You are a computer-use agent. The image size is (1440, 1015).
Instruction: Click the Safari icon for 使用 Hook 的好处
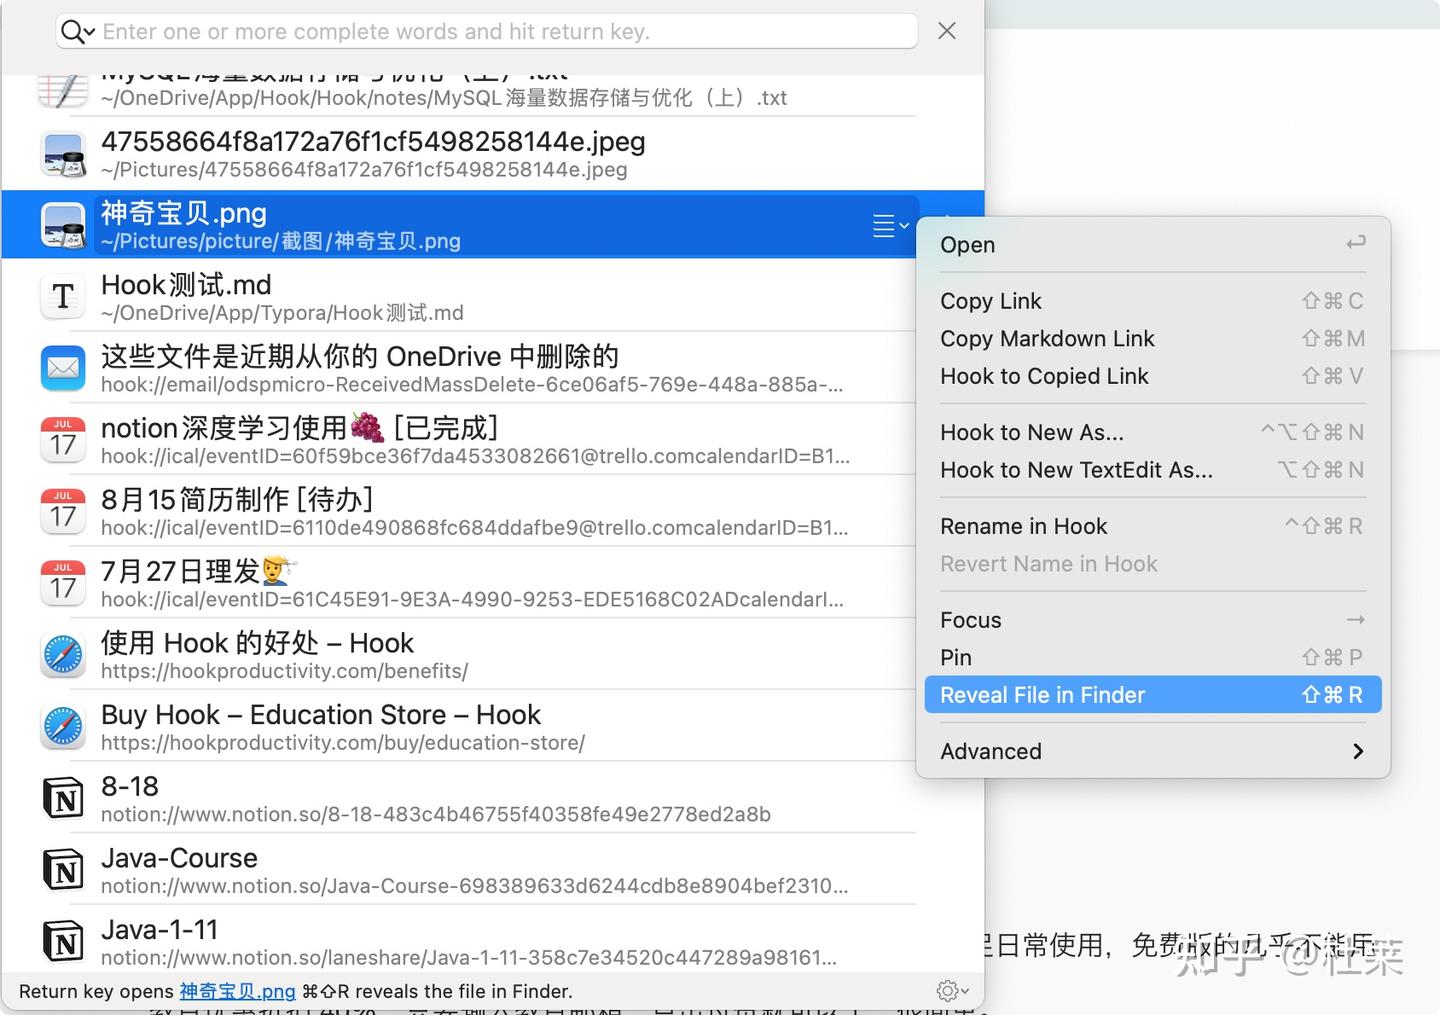tap(62, 655)
